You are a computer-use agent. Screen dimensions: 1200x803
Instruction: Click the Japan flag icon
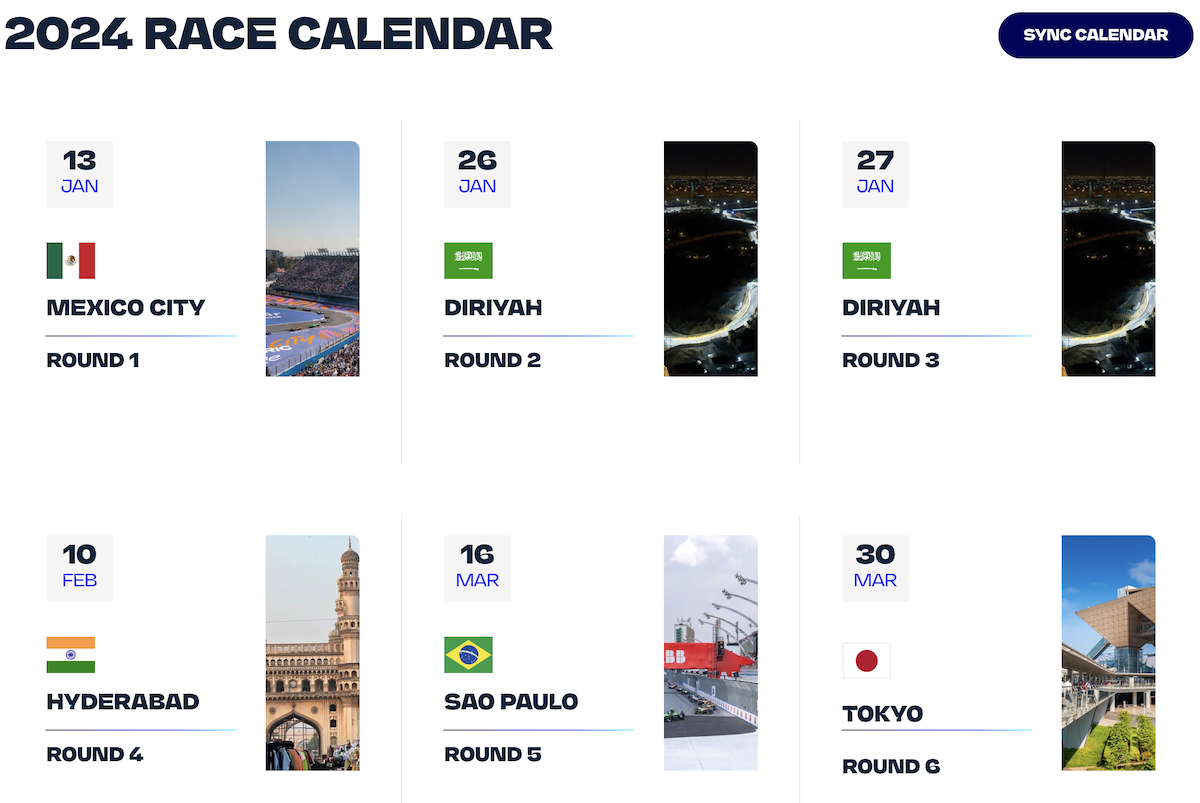point(867,661)
